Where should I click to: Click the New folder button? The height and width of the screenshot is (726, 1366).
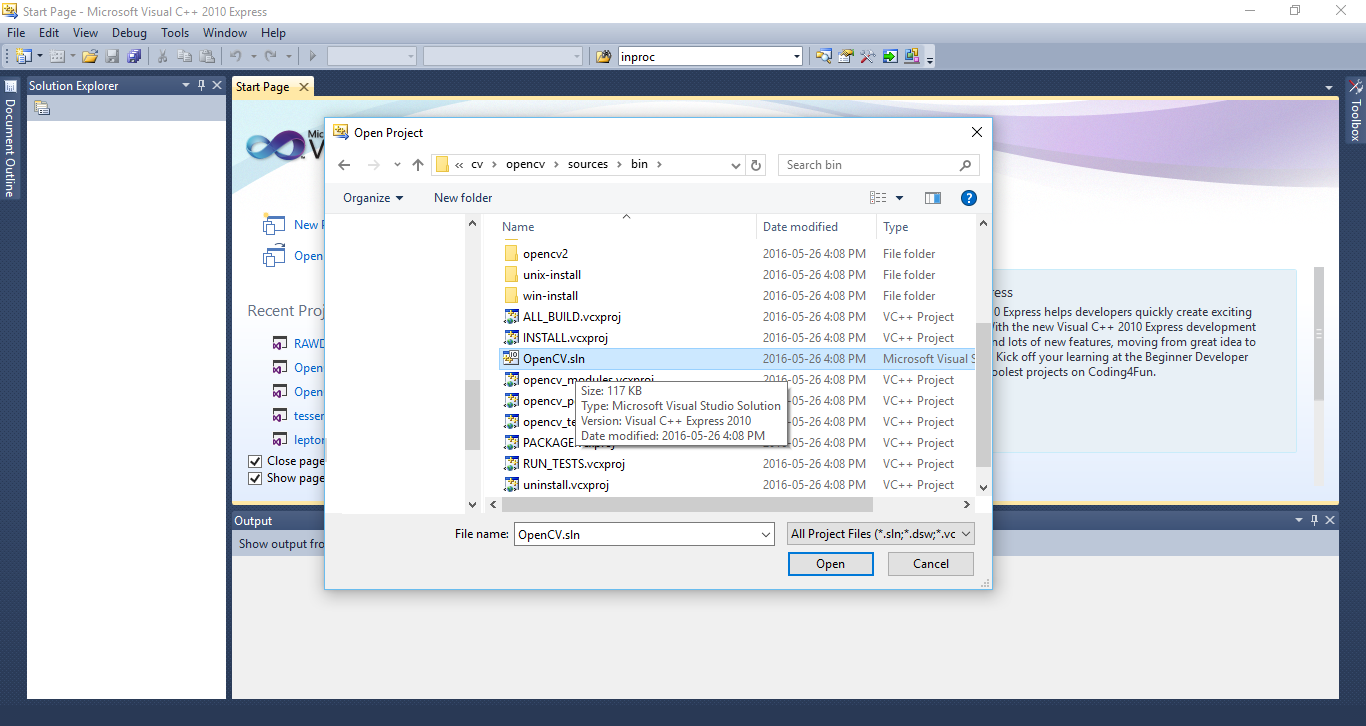click(x=463, y=198)
